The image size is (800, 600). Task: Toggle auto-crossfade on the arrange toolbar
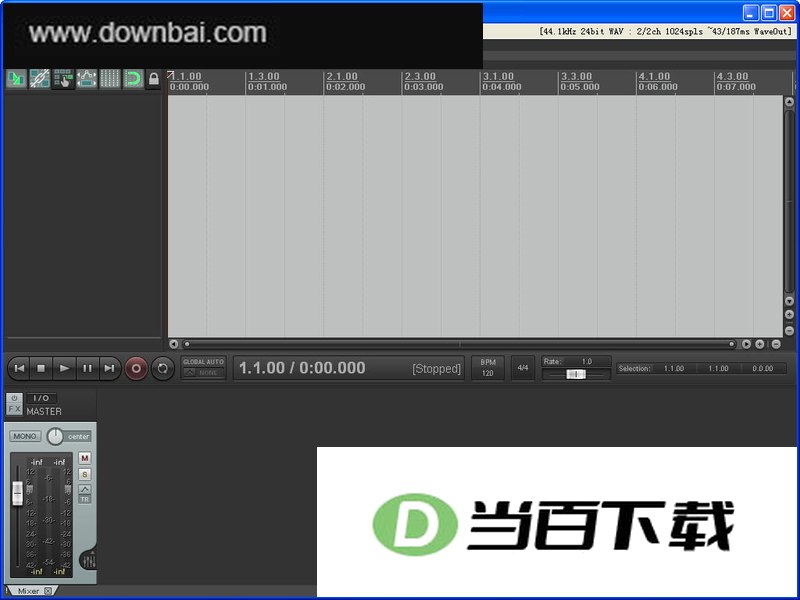click(x=16, y=79)
